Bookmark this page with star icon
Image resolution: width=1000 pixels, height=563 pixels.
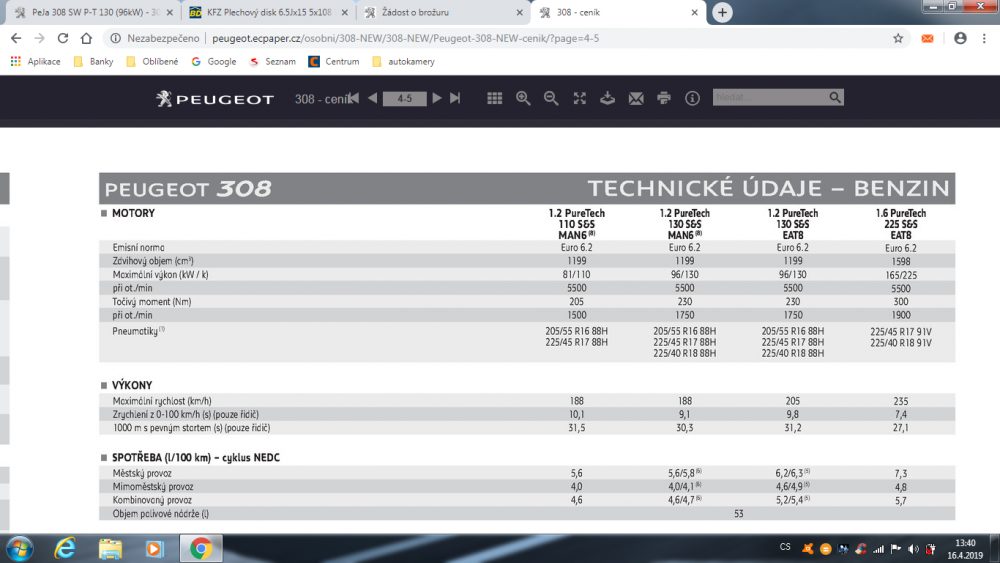(x=898, y=38)
